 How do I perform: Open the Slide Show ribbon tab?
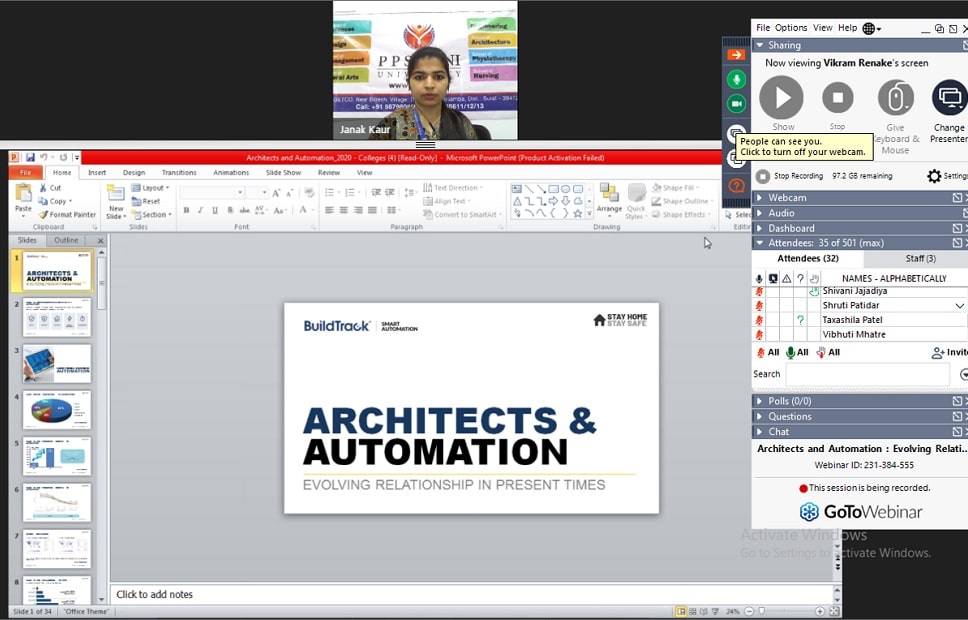283,172
